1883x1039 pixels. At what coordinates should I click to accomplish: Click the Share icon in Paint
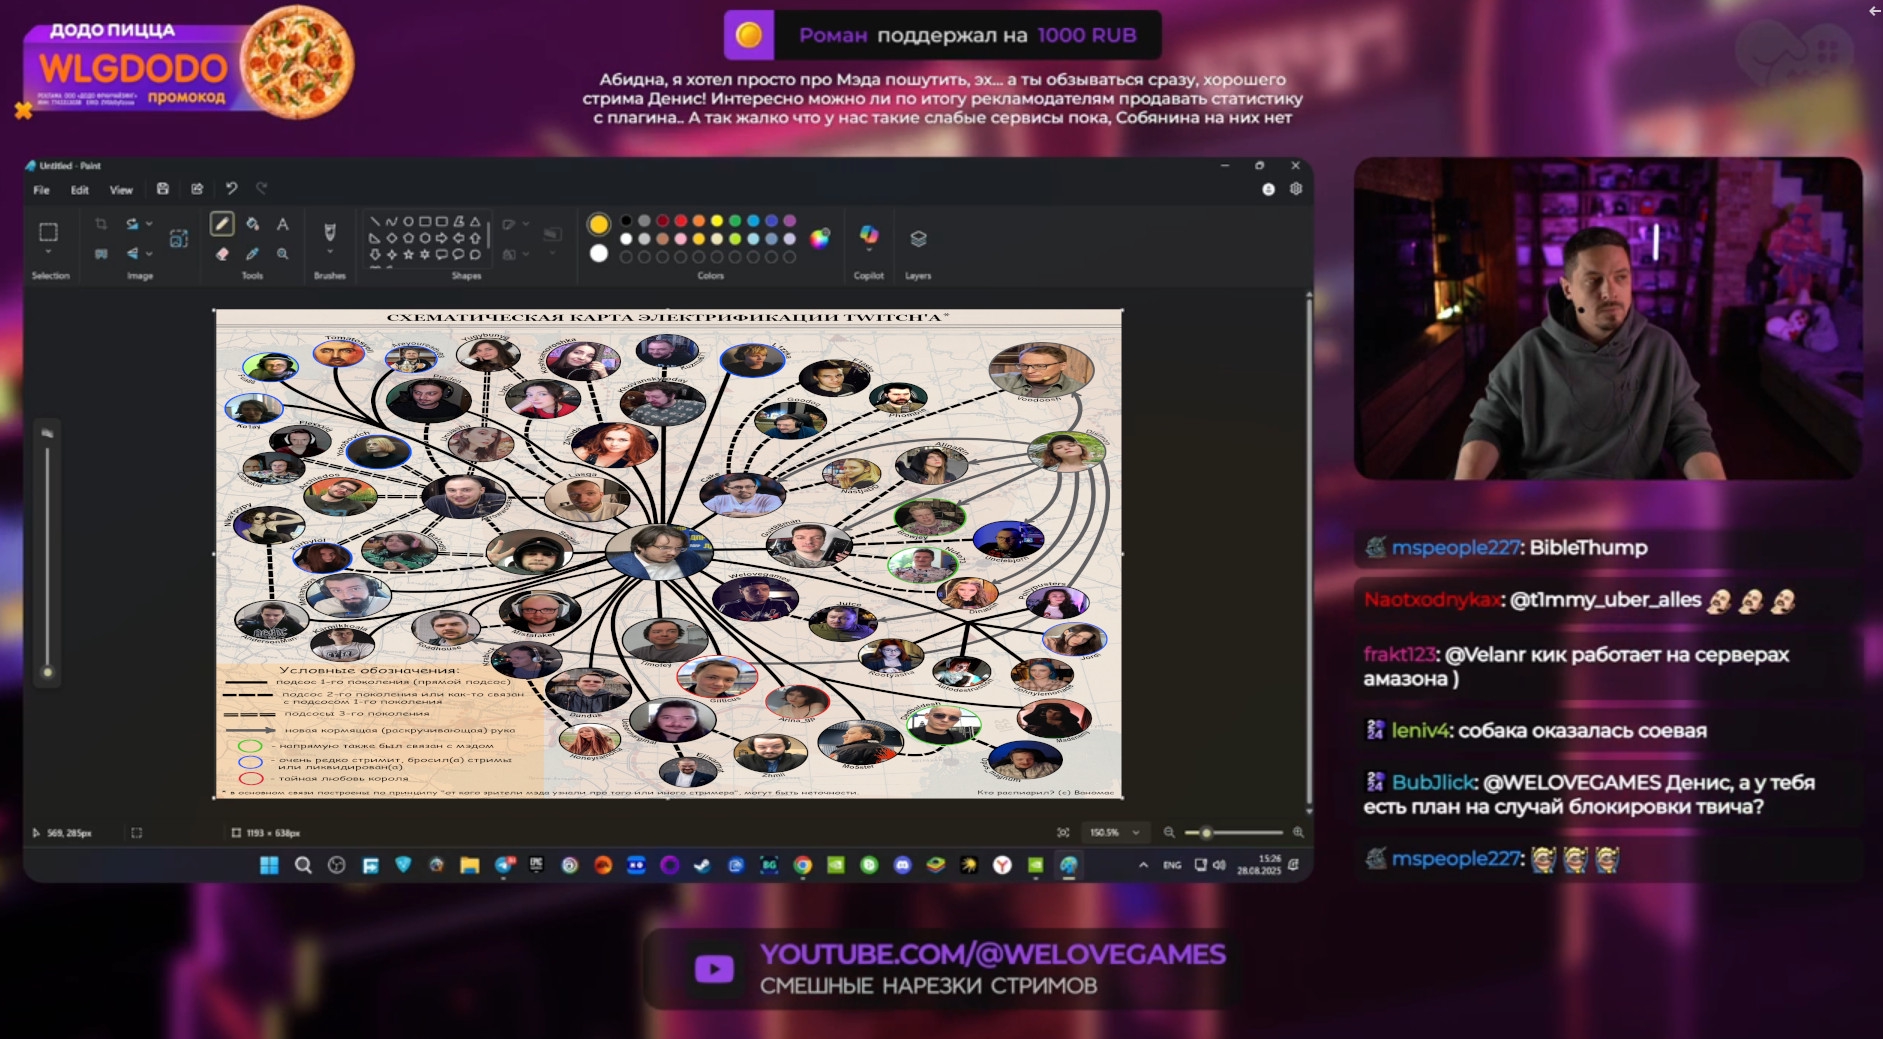click(197, 189)
